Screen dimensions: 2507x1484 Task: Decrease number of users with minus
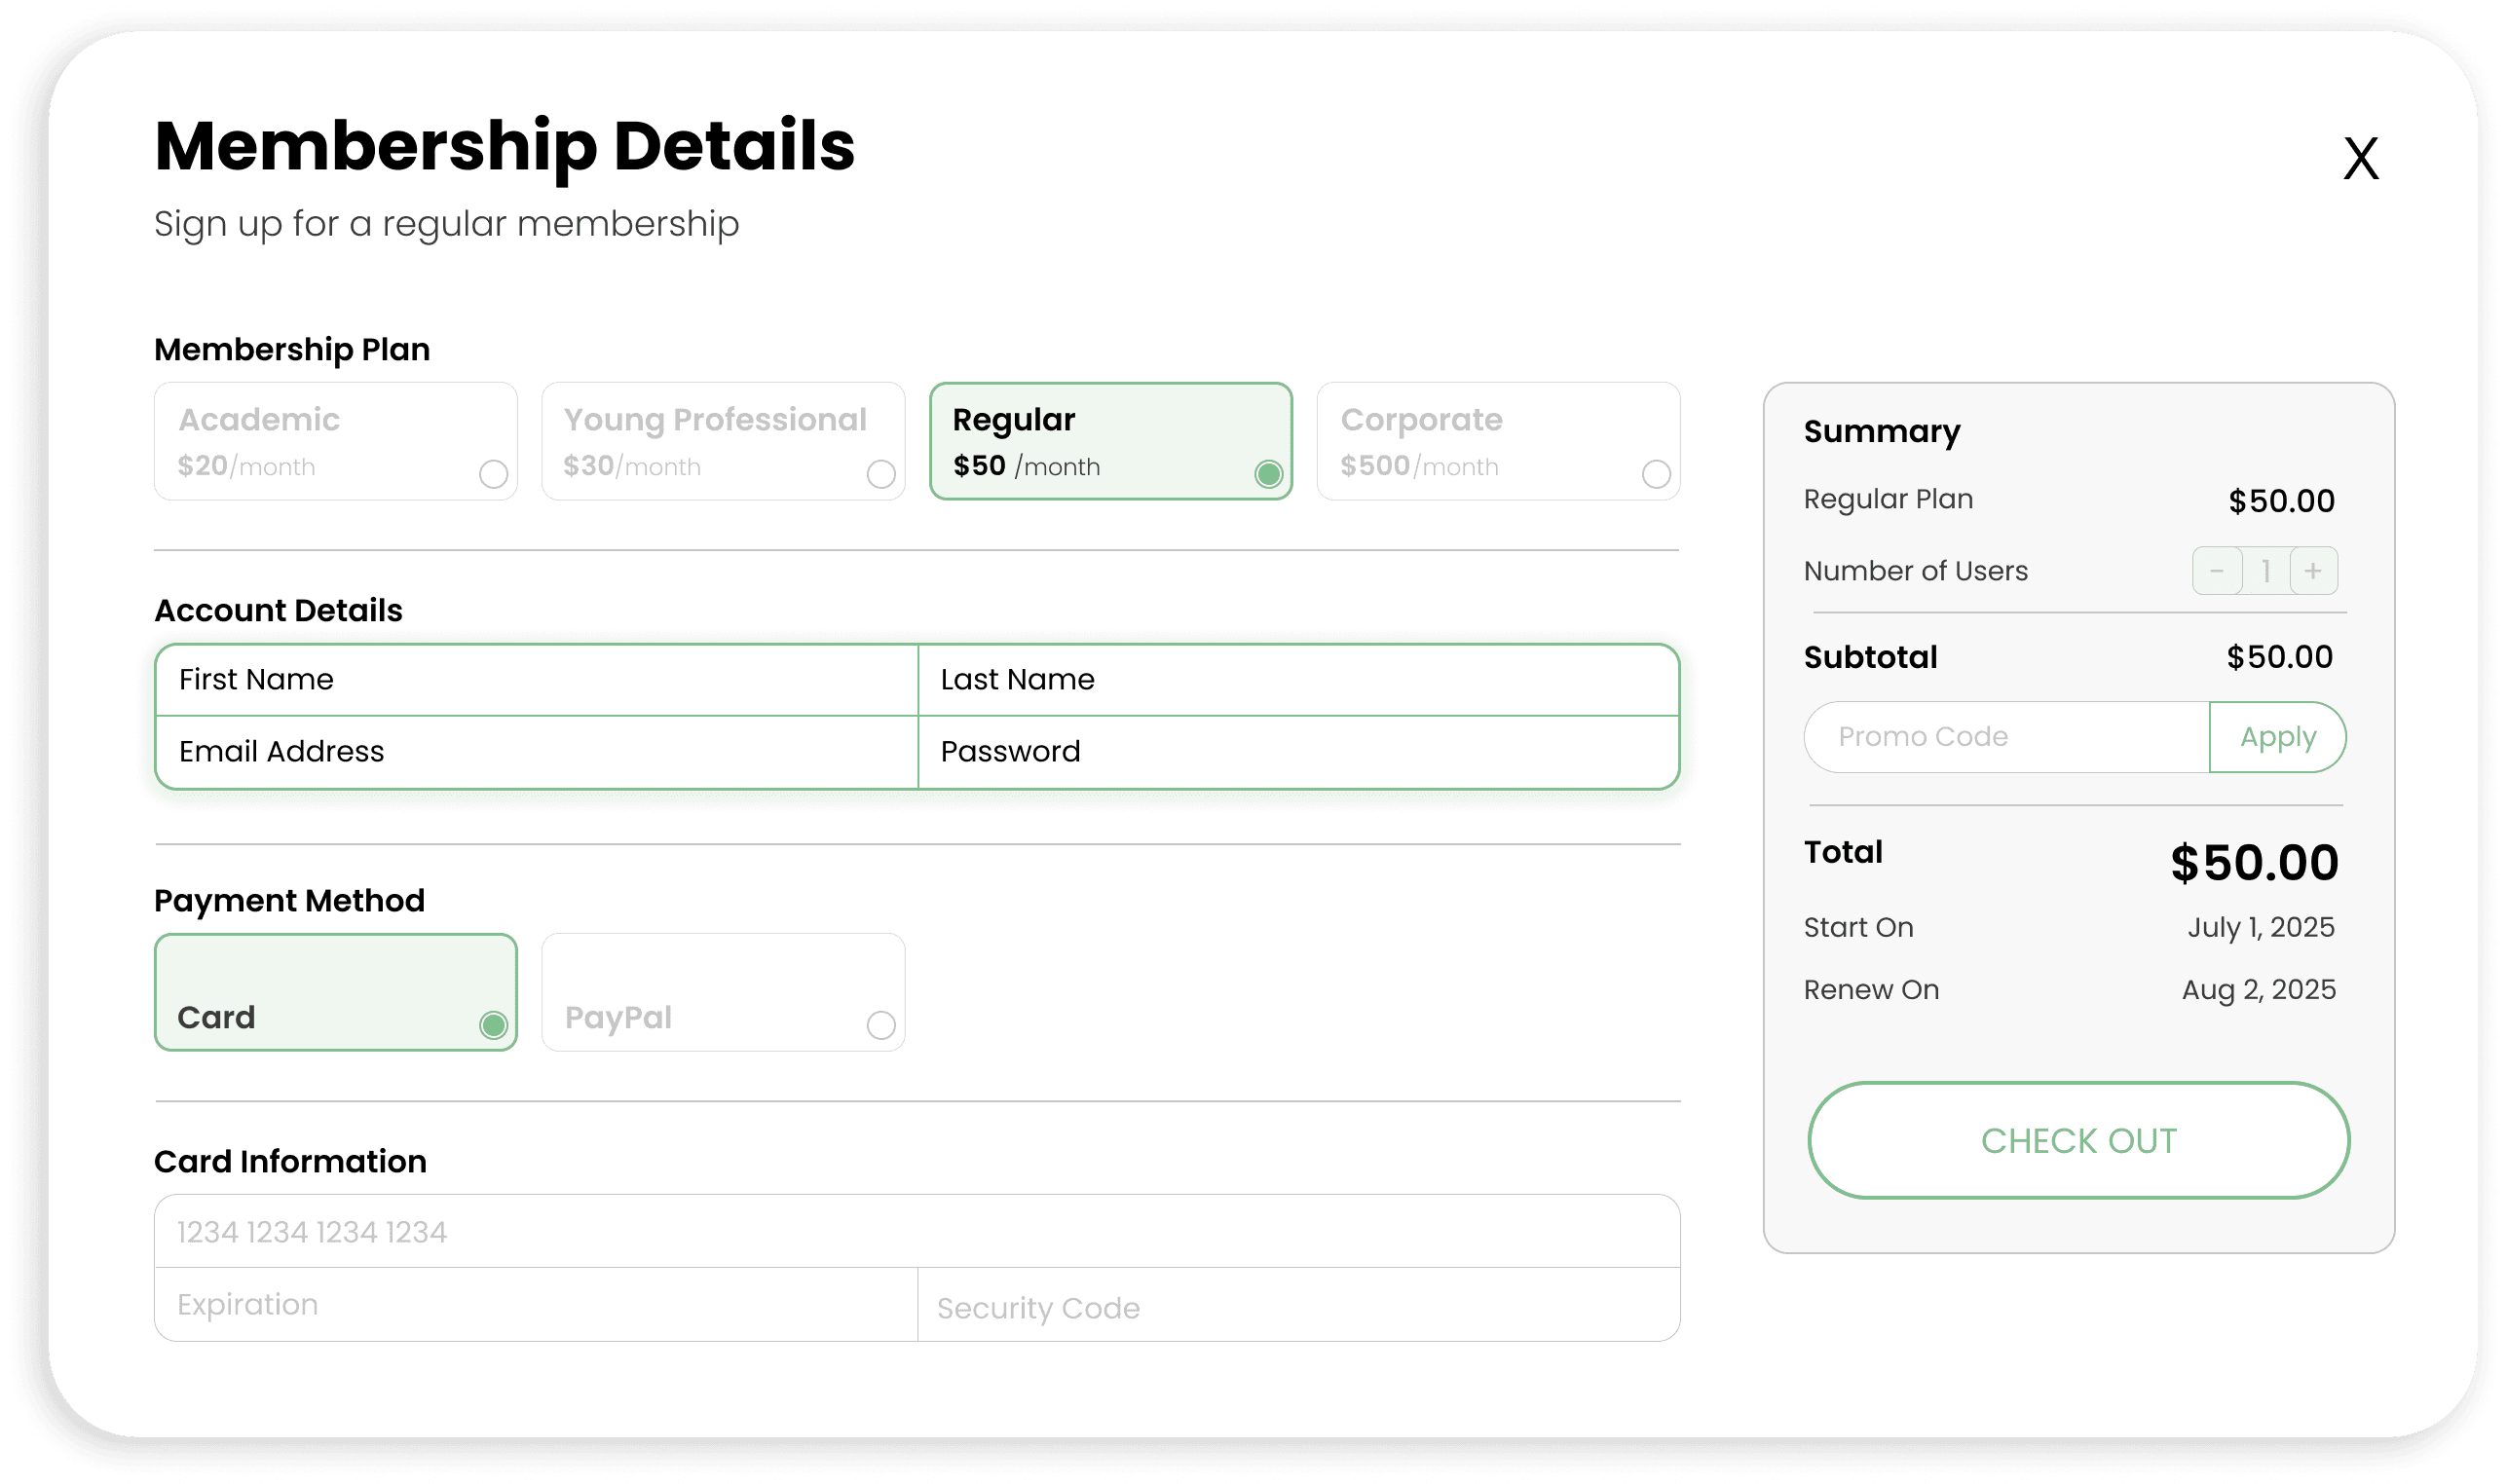2216,571
